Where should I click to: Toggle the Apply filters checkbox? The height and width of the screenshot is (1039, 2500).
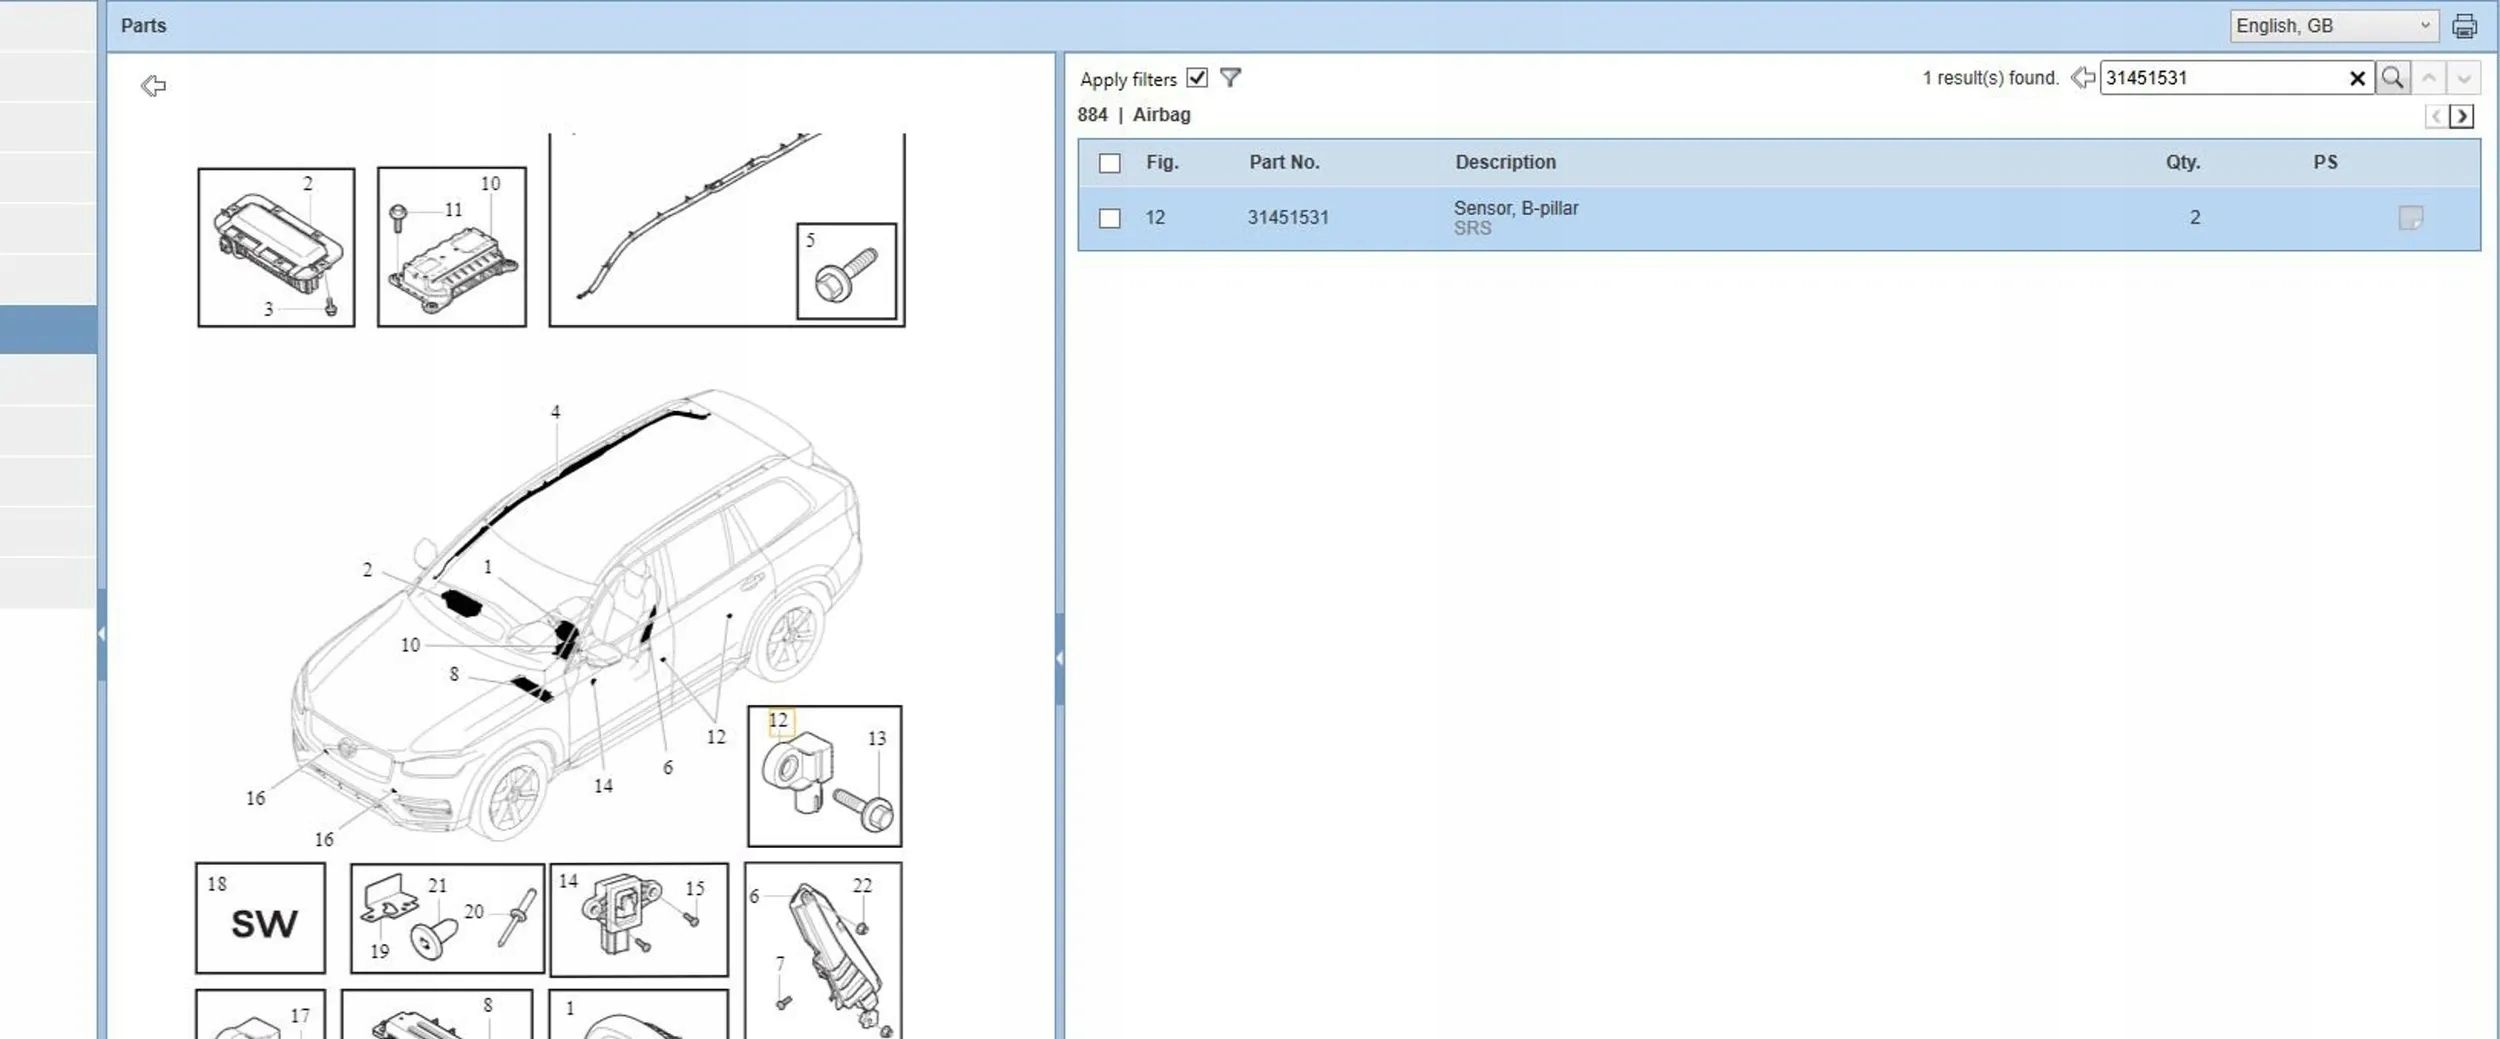1197,78
